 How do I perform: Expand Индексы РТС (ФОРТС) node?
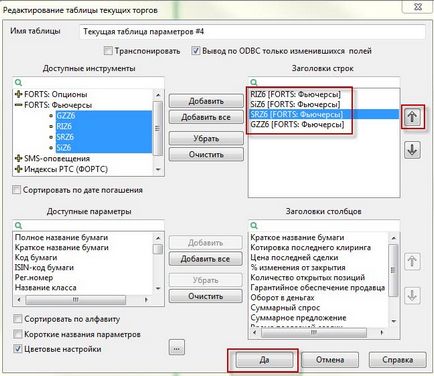pyautogui.click(x=19, y=169)
